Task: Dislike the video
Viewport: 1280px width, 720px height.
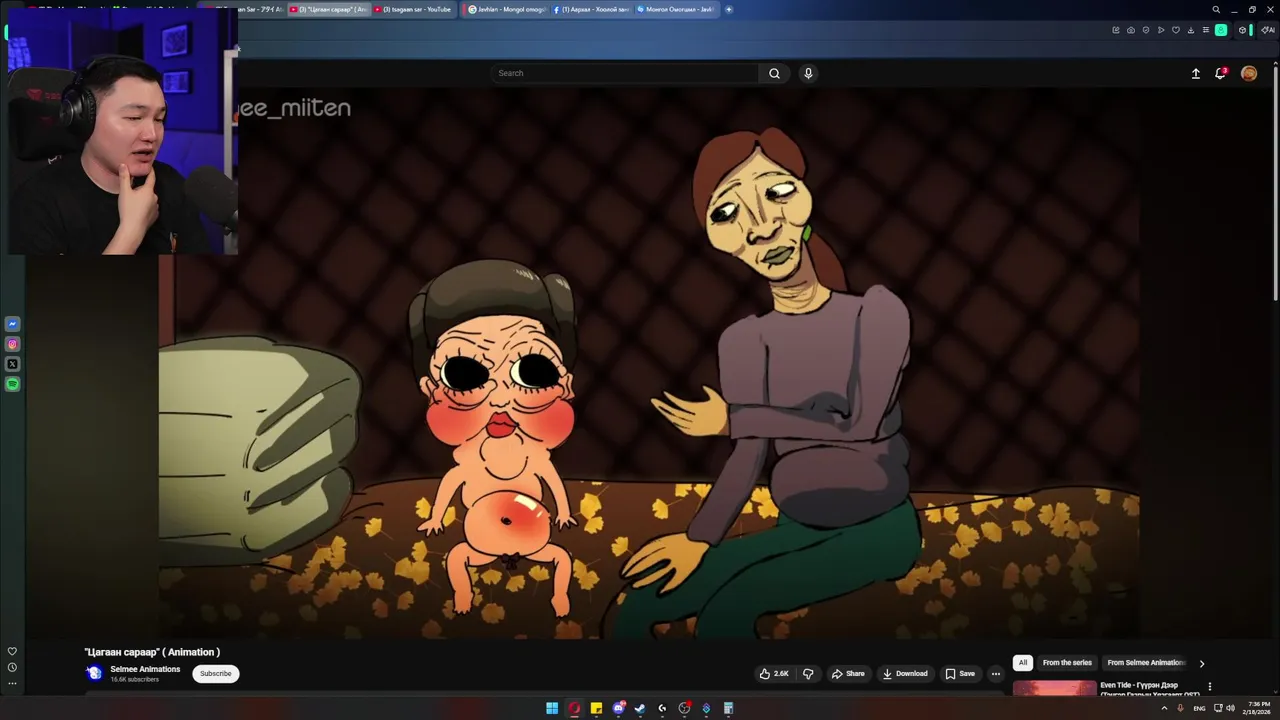Action: tap(808, 673)
